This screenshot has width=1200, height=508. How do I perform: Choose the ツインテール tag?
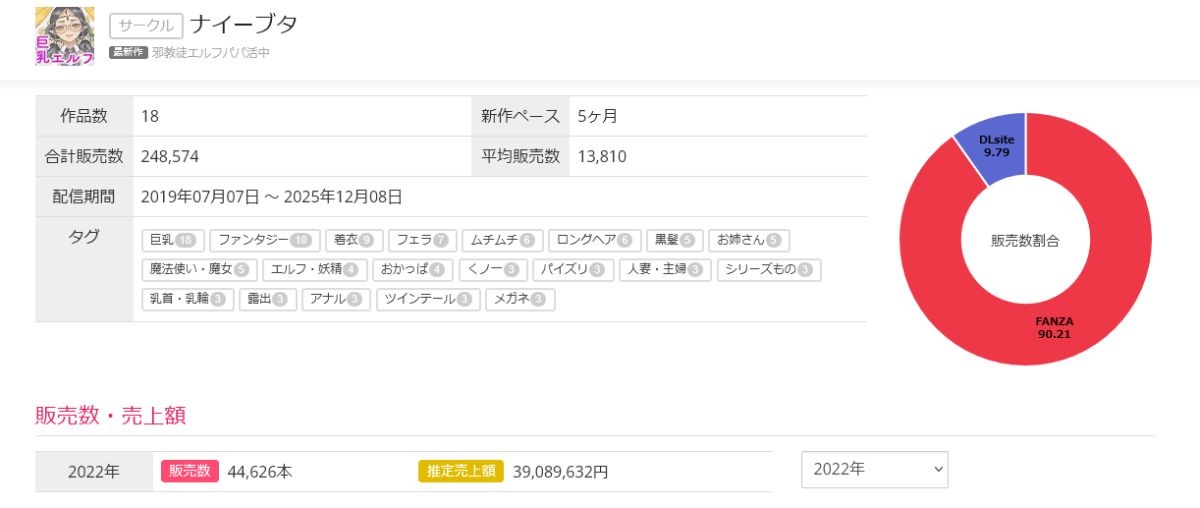pos(427,298)
